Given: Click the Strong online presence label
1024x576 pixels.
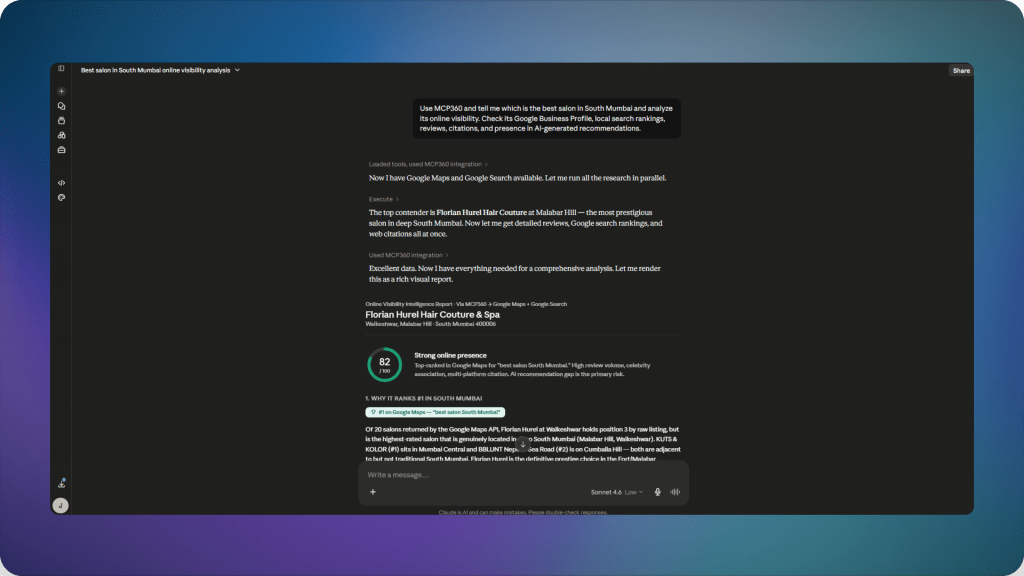Looking at the screenshot, I should click(450, 355).
